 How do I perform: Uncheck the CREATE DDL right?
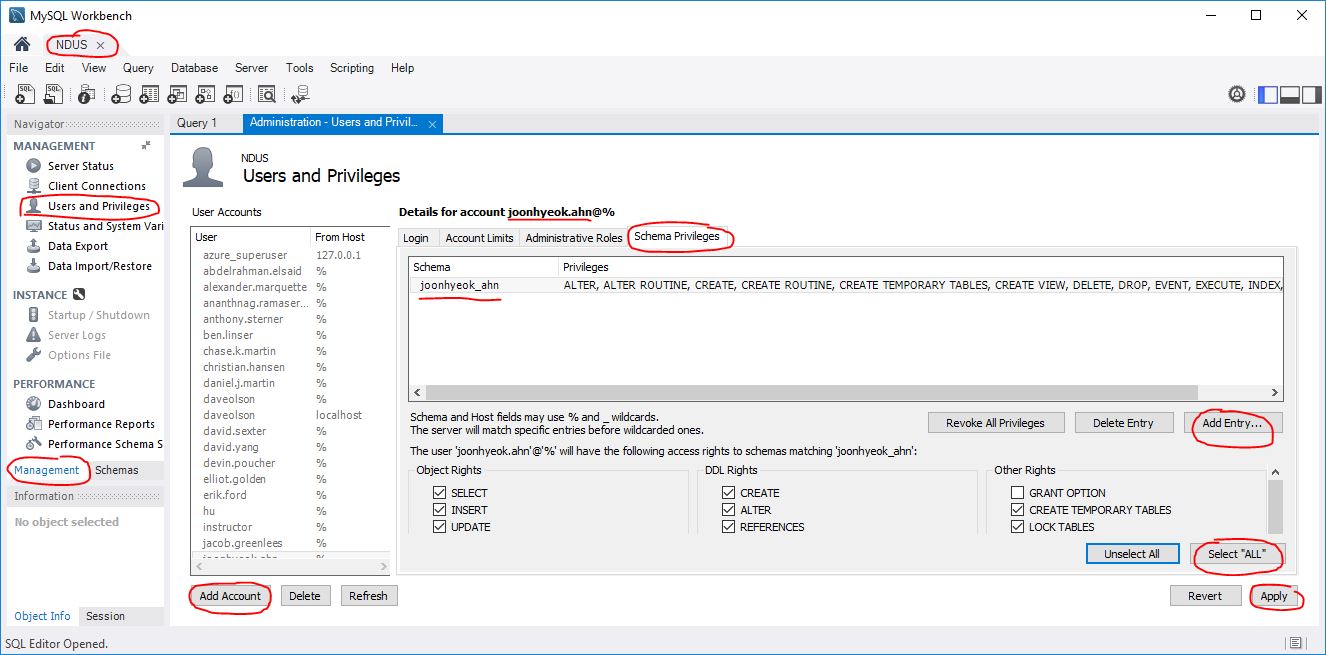pyautogui.click(x=728, y=493)
